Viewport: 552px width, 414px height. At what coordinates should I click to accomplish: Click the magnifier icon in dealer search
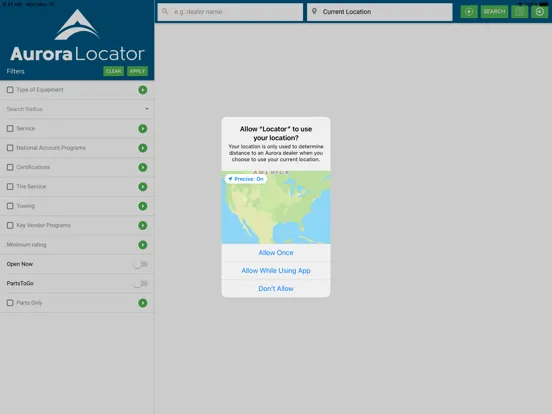click(165, 11)
